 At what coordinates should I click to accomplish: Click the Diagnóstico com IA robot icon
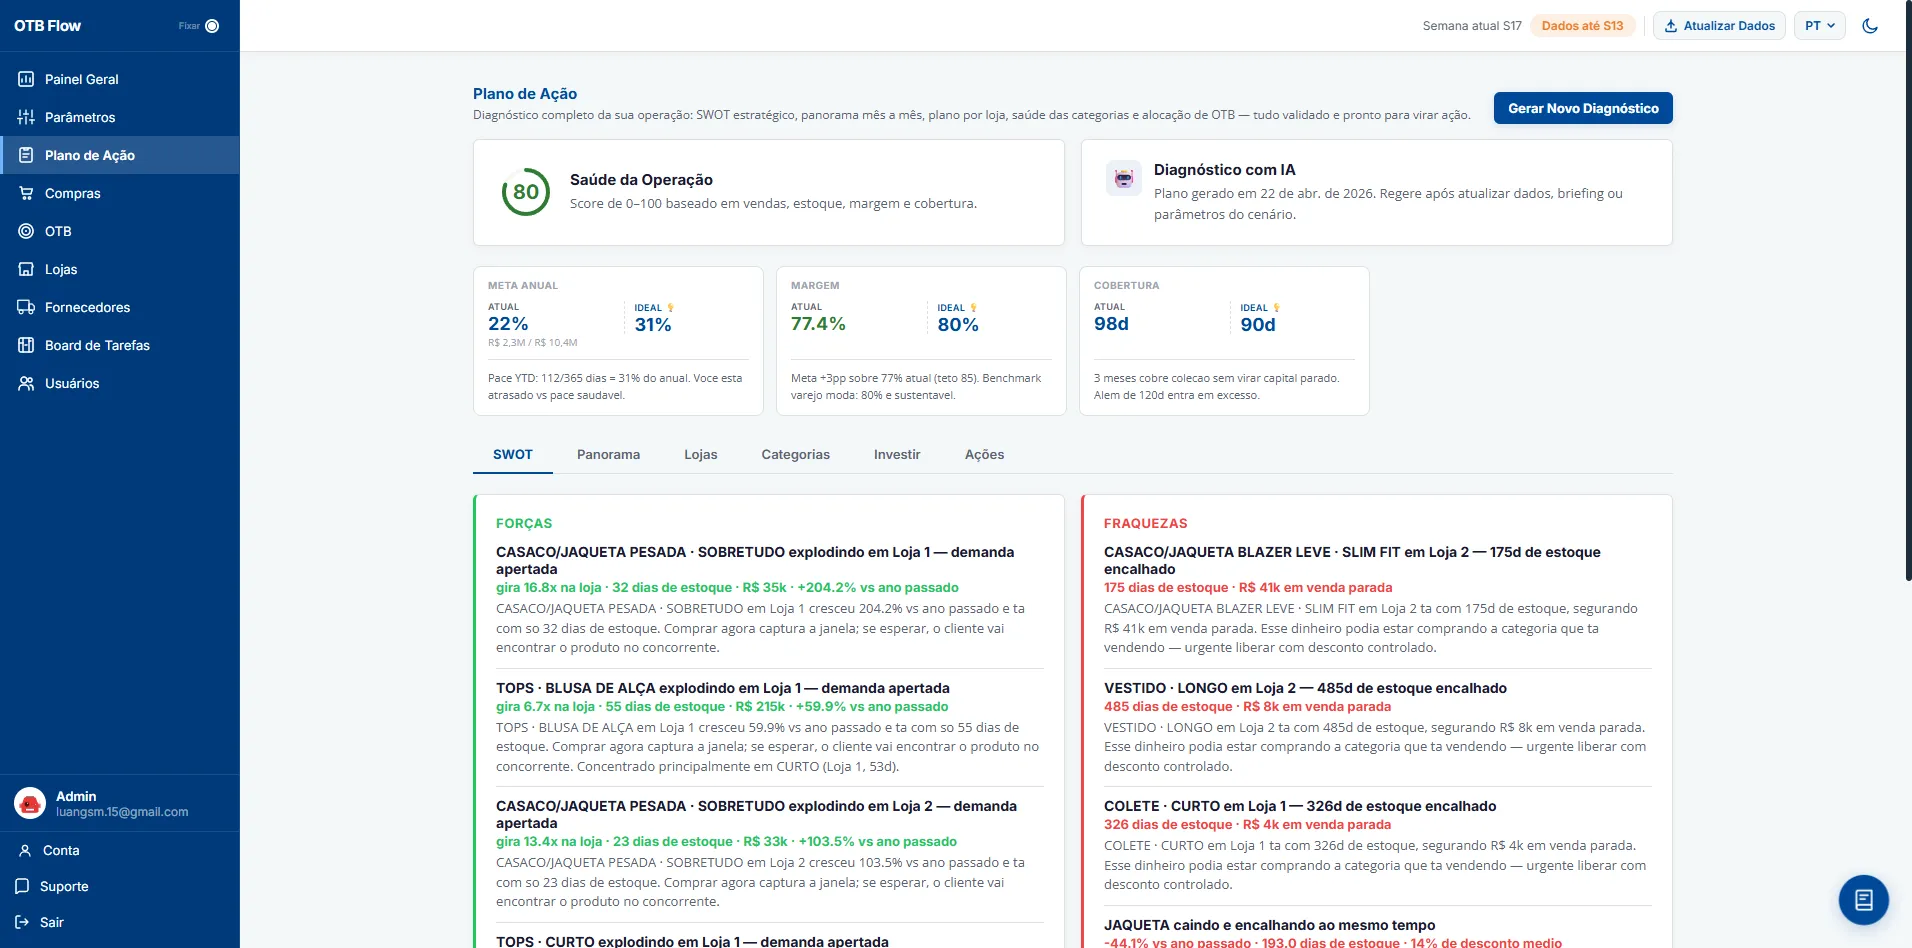(x=1124, y=179)
